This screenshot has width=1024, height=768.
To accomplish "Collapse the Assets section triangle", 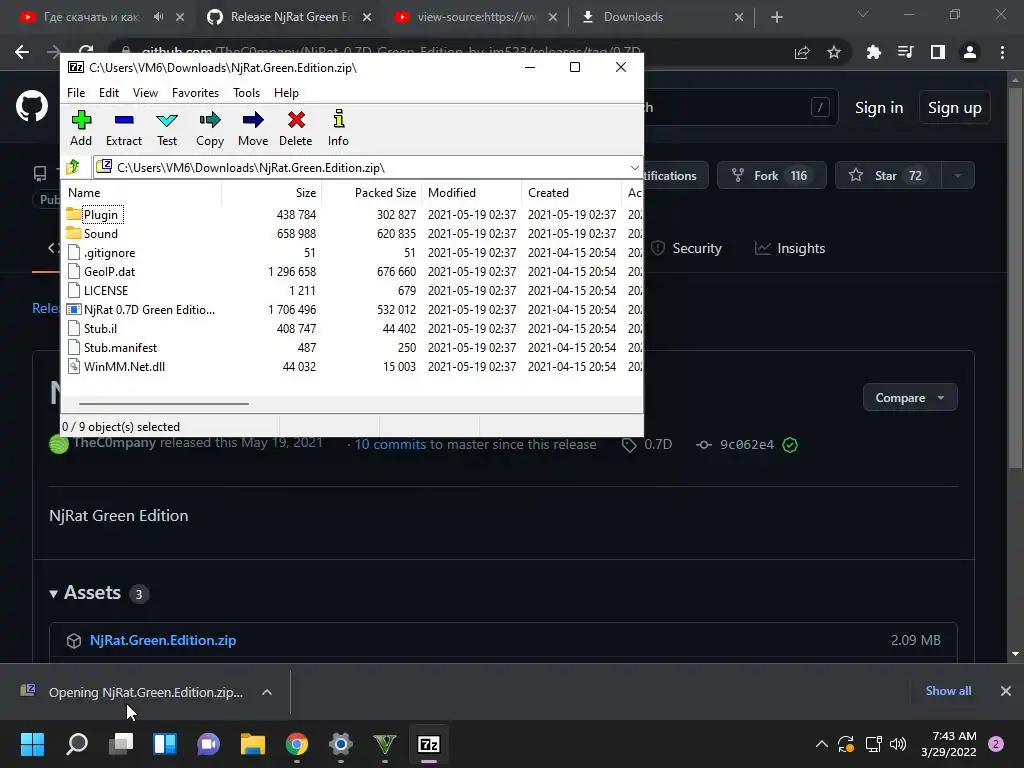I will 54,594.
